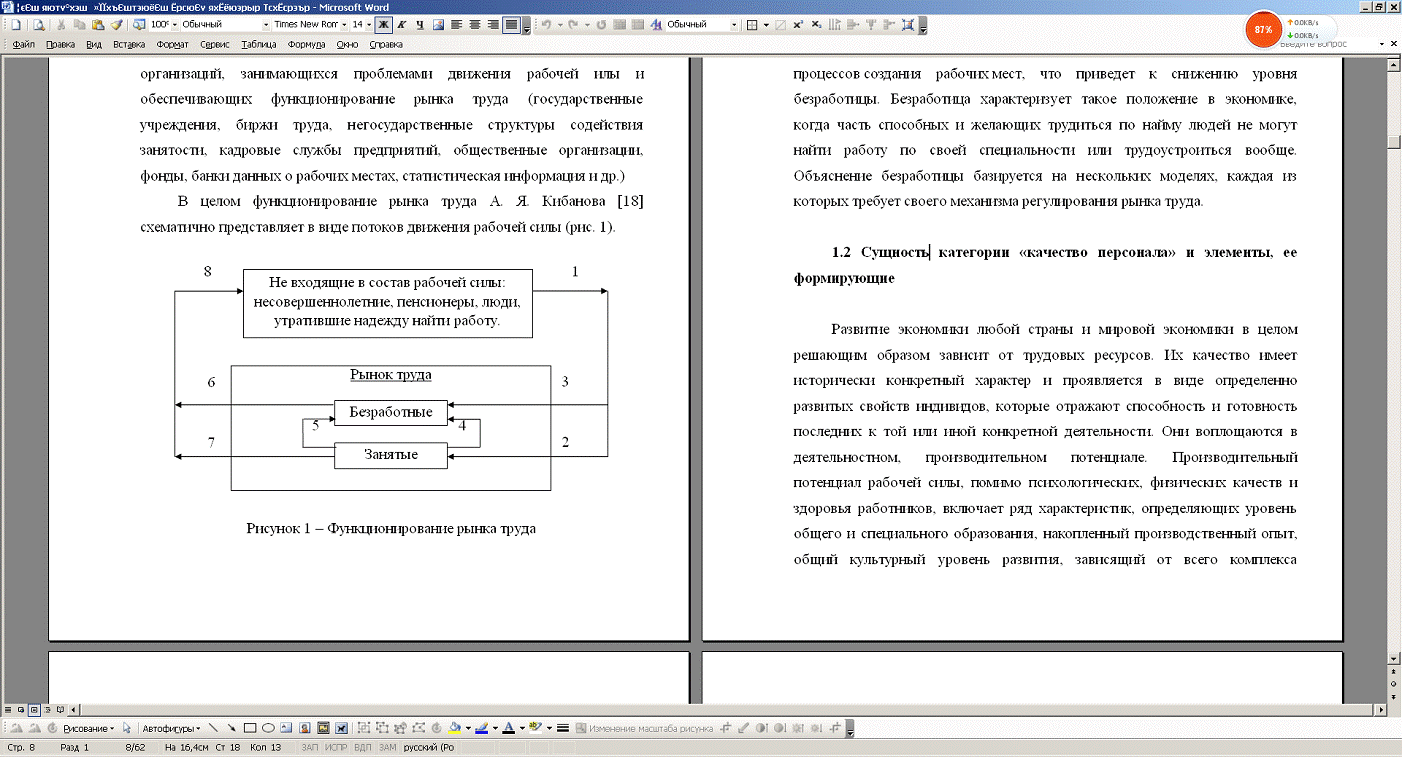Click the Безработные box in the diagram
The width and height of the screenshot is (1402, 757).
390,412
